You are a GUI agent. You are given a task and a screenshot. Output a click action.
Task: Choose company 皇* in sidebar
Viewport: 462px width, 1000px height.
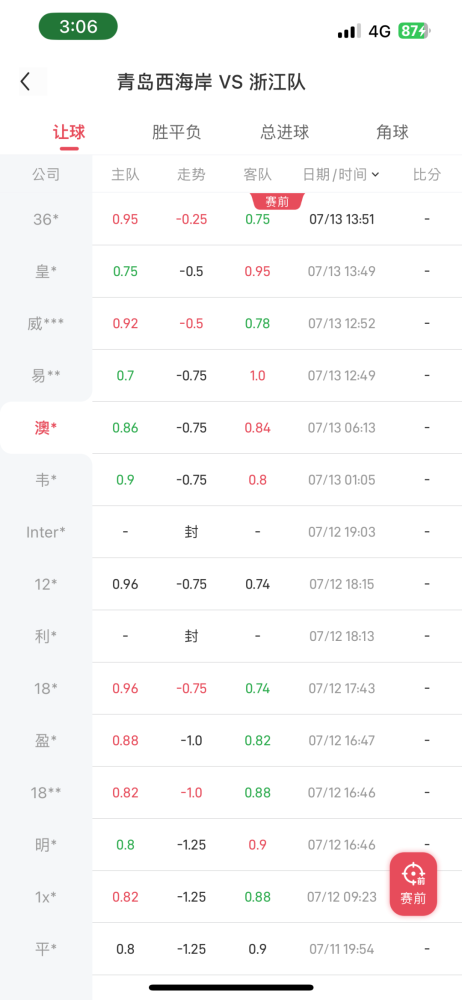point(46,272)
